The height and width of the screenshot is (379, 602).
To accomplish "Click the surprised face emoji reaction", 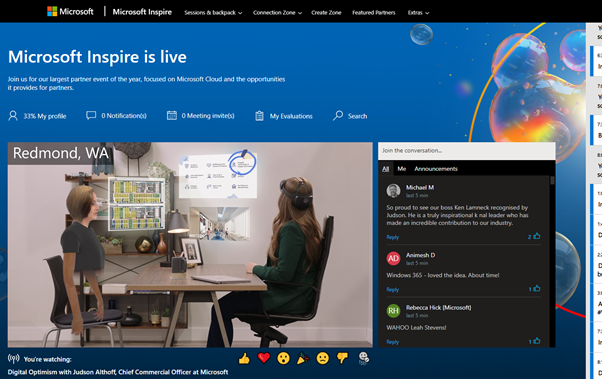I will tap(283, 359).
